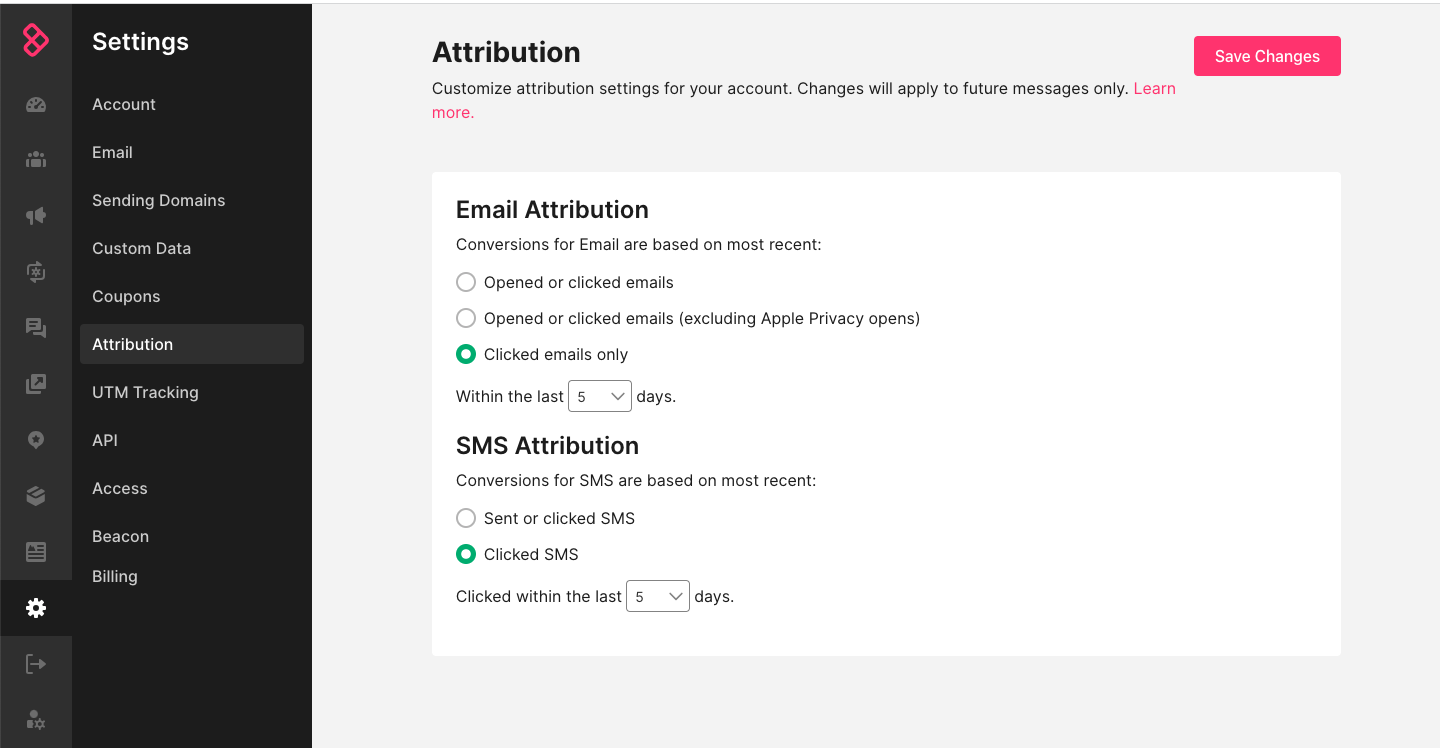Open the newspaper-style content icon
The width and height of the screenshot is (1440, 748).
pyautogui.click(x=36, y=552)
